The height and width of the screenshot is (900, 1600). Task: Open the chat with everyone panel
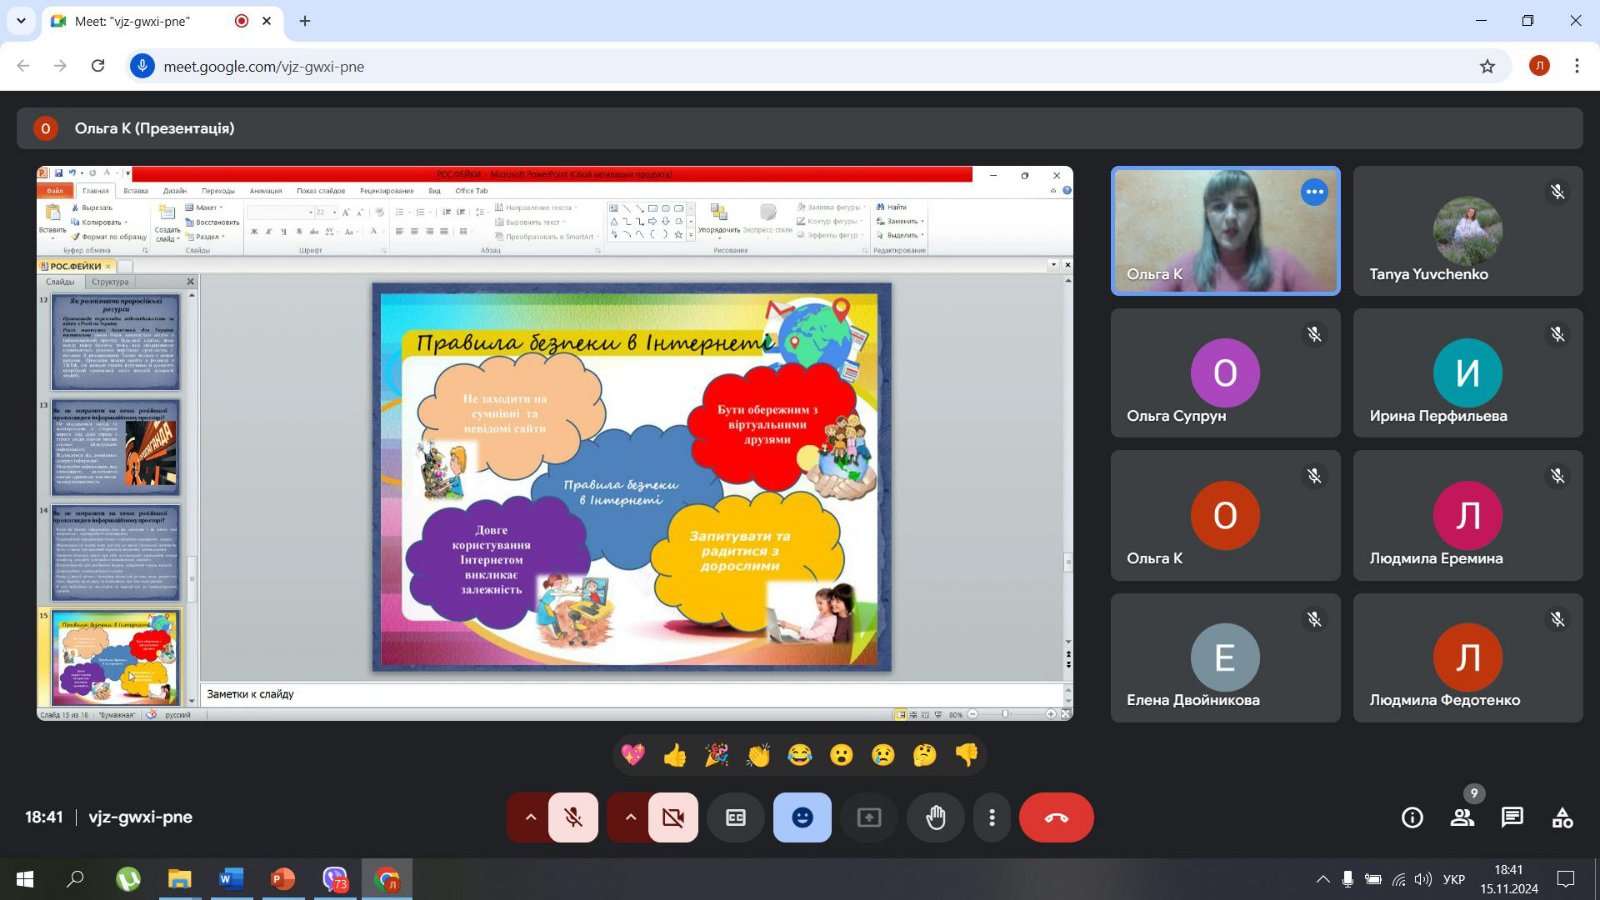(1512, 818)
